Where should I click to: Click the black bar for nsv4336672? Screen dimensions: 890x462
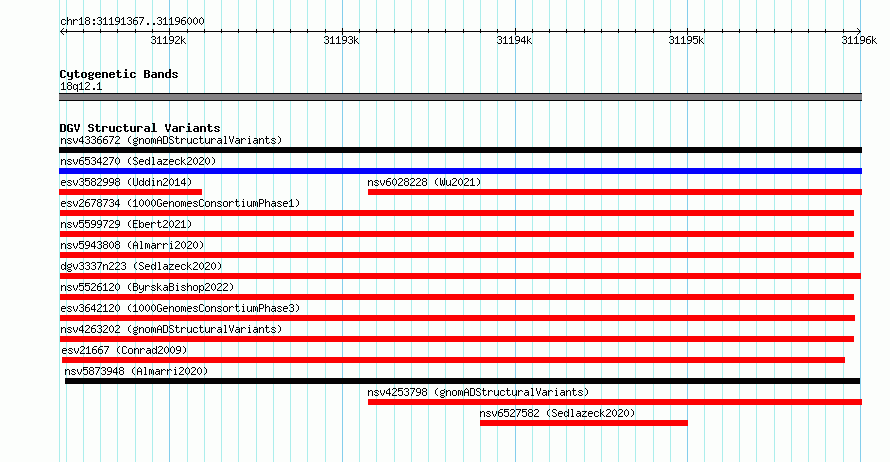pyautogui.click(x=460, y=150)
